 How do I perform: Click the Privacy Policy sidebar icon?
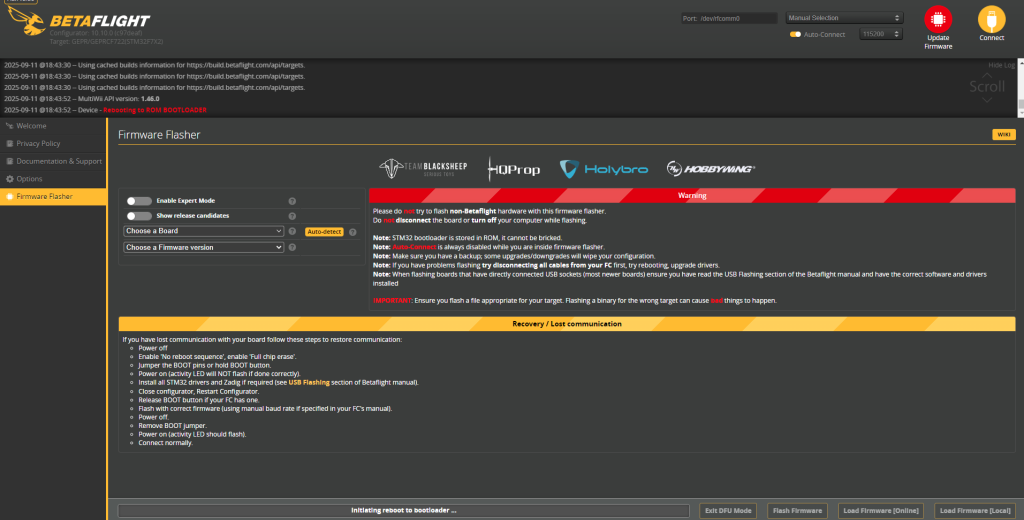[x=9, y=143]
